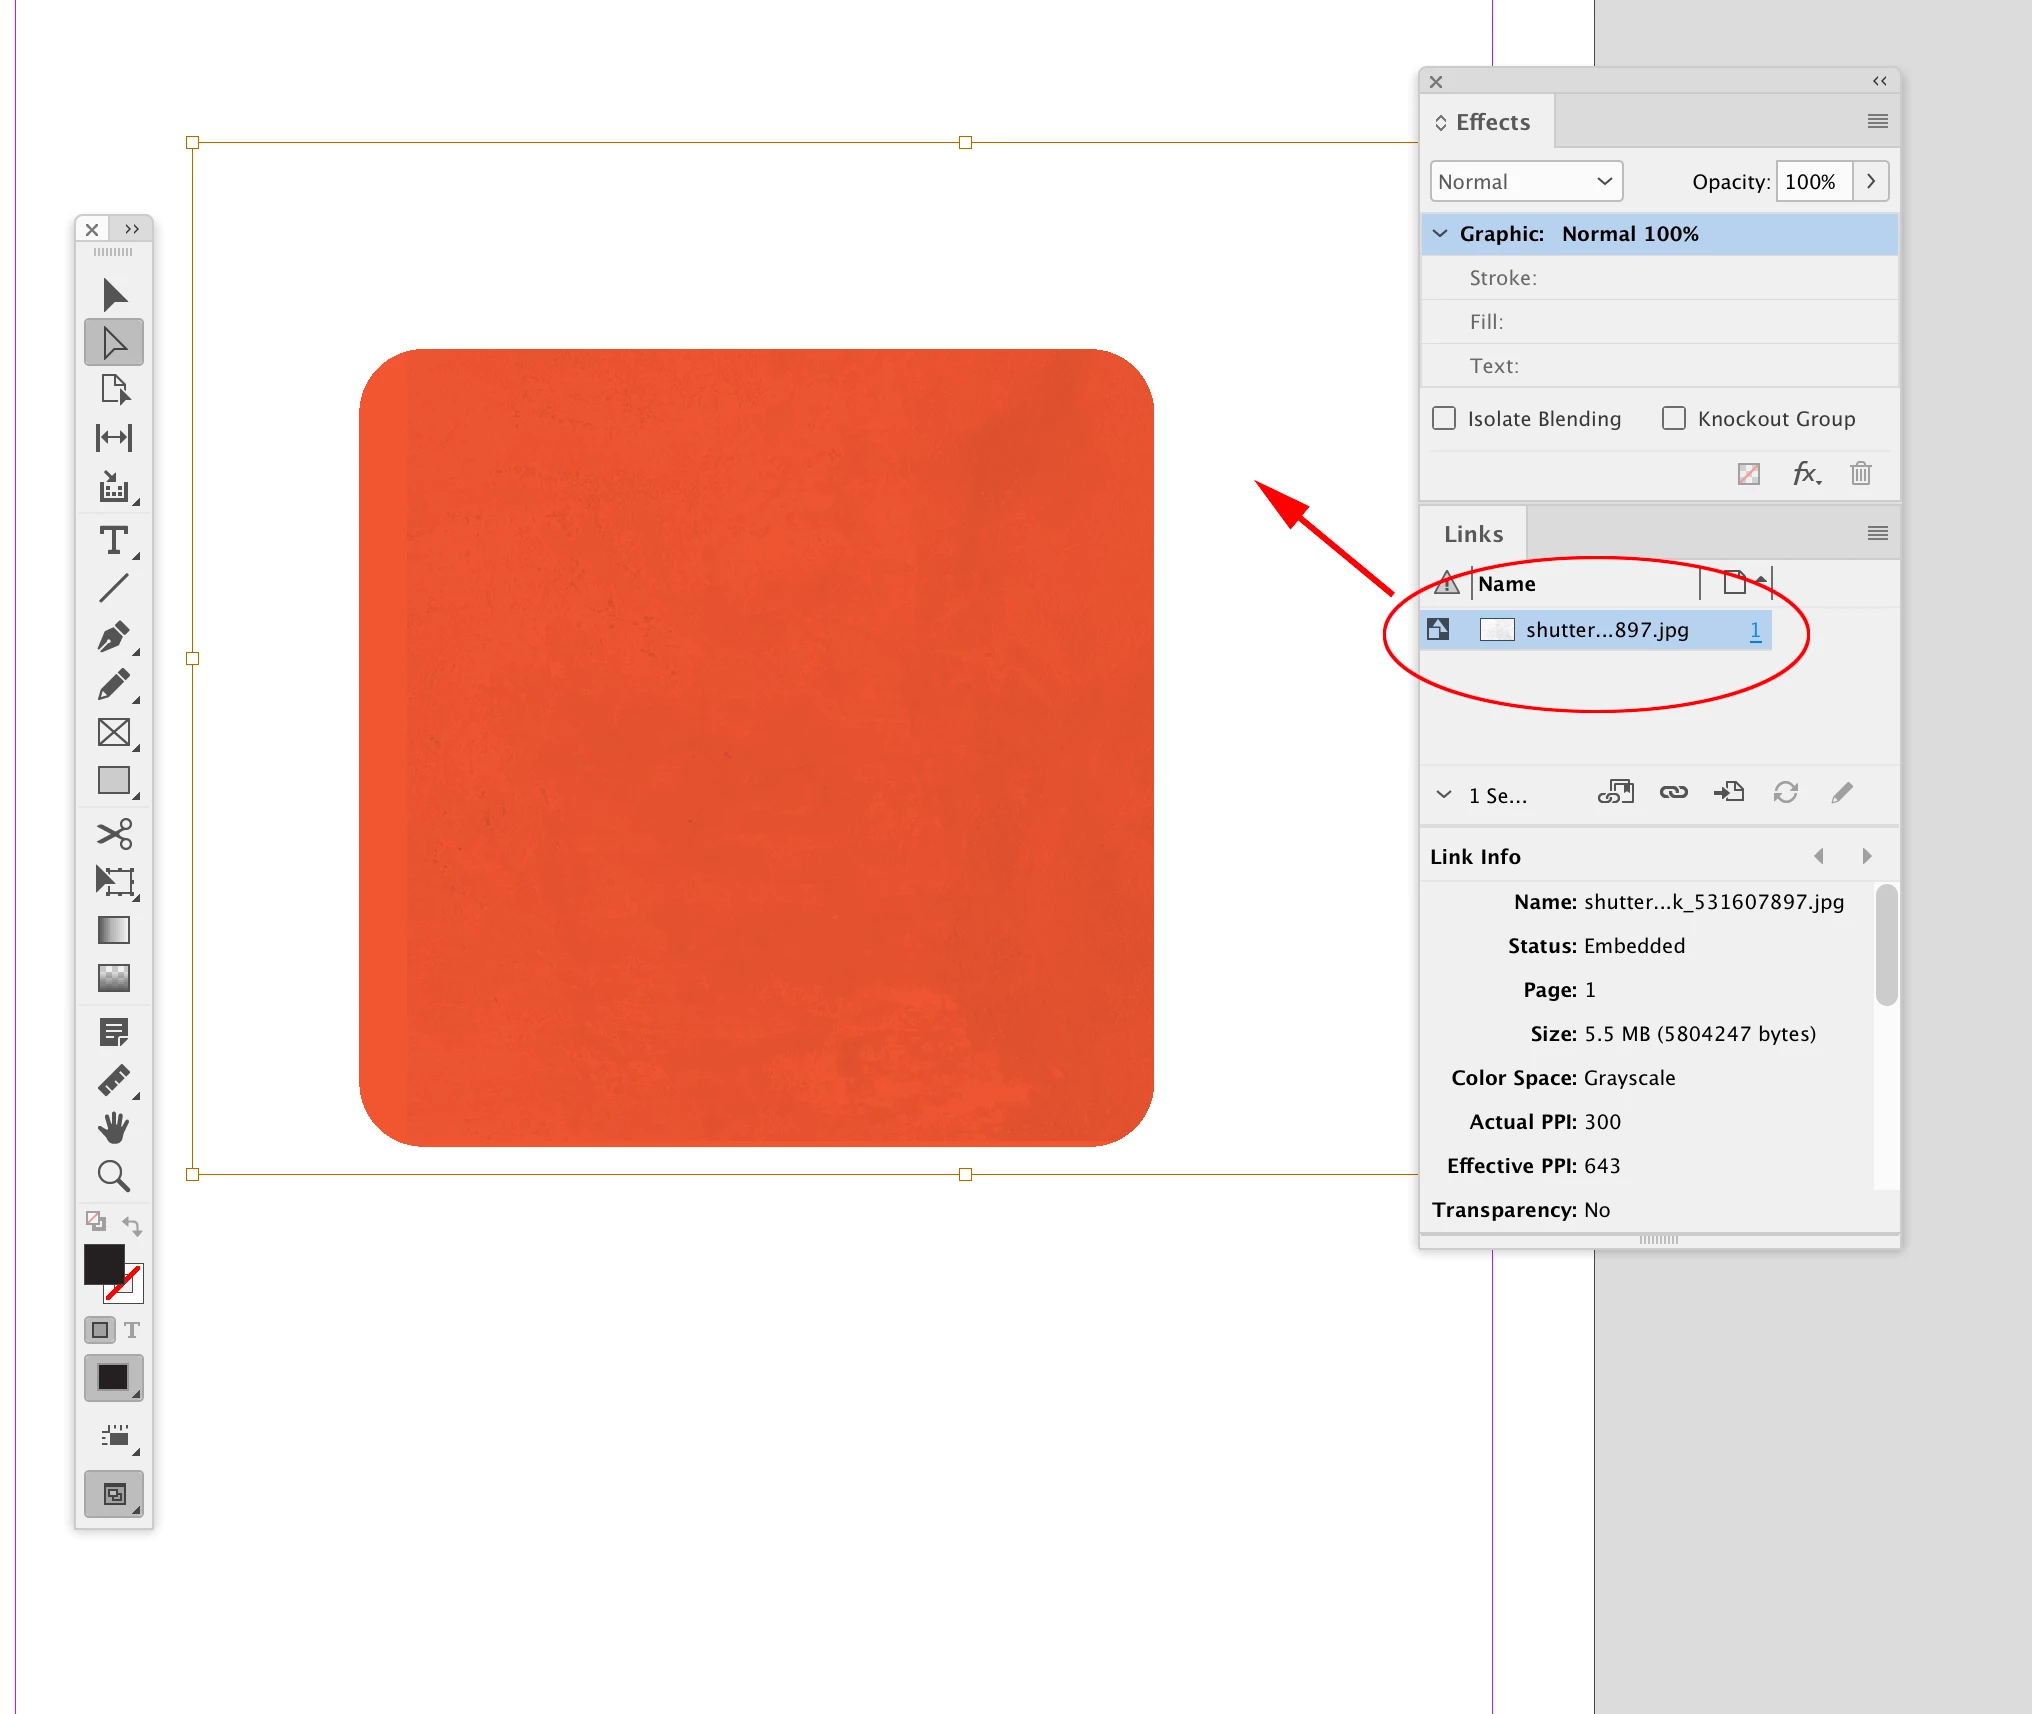The image size is (2032, 1714).
Task: Click page number 1 link for shutter image
Action: click(1755, 630)
